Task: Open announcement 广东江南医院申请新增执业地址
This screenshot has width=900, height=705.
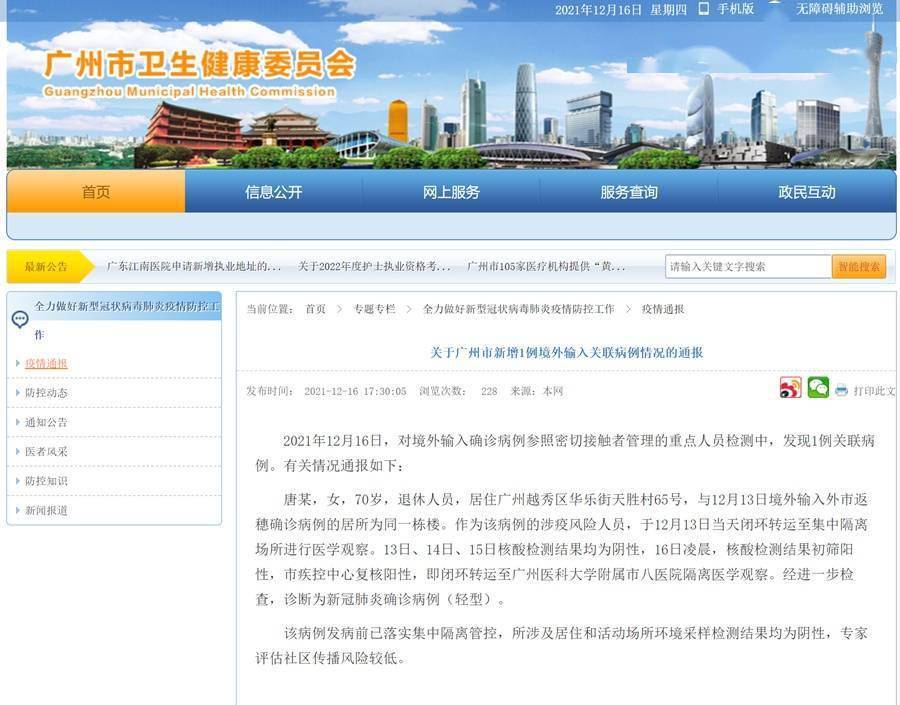Action: coord(194,266)
